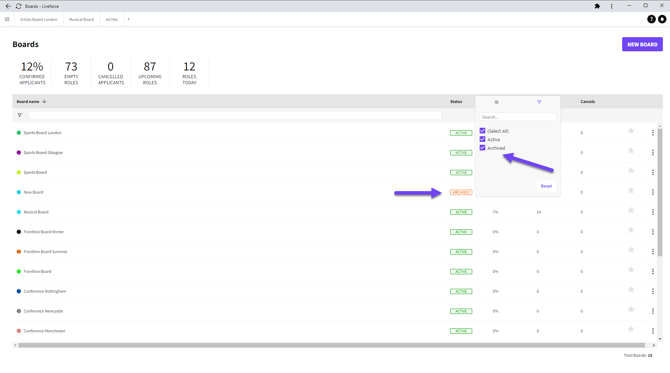Star the New Board row
This screenshot has height=373, width=670.
pyautogui.click(x=631, y=191)
